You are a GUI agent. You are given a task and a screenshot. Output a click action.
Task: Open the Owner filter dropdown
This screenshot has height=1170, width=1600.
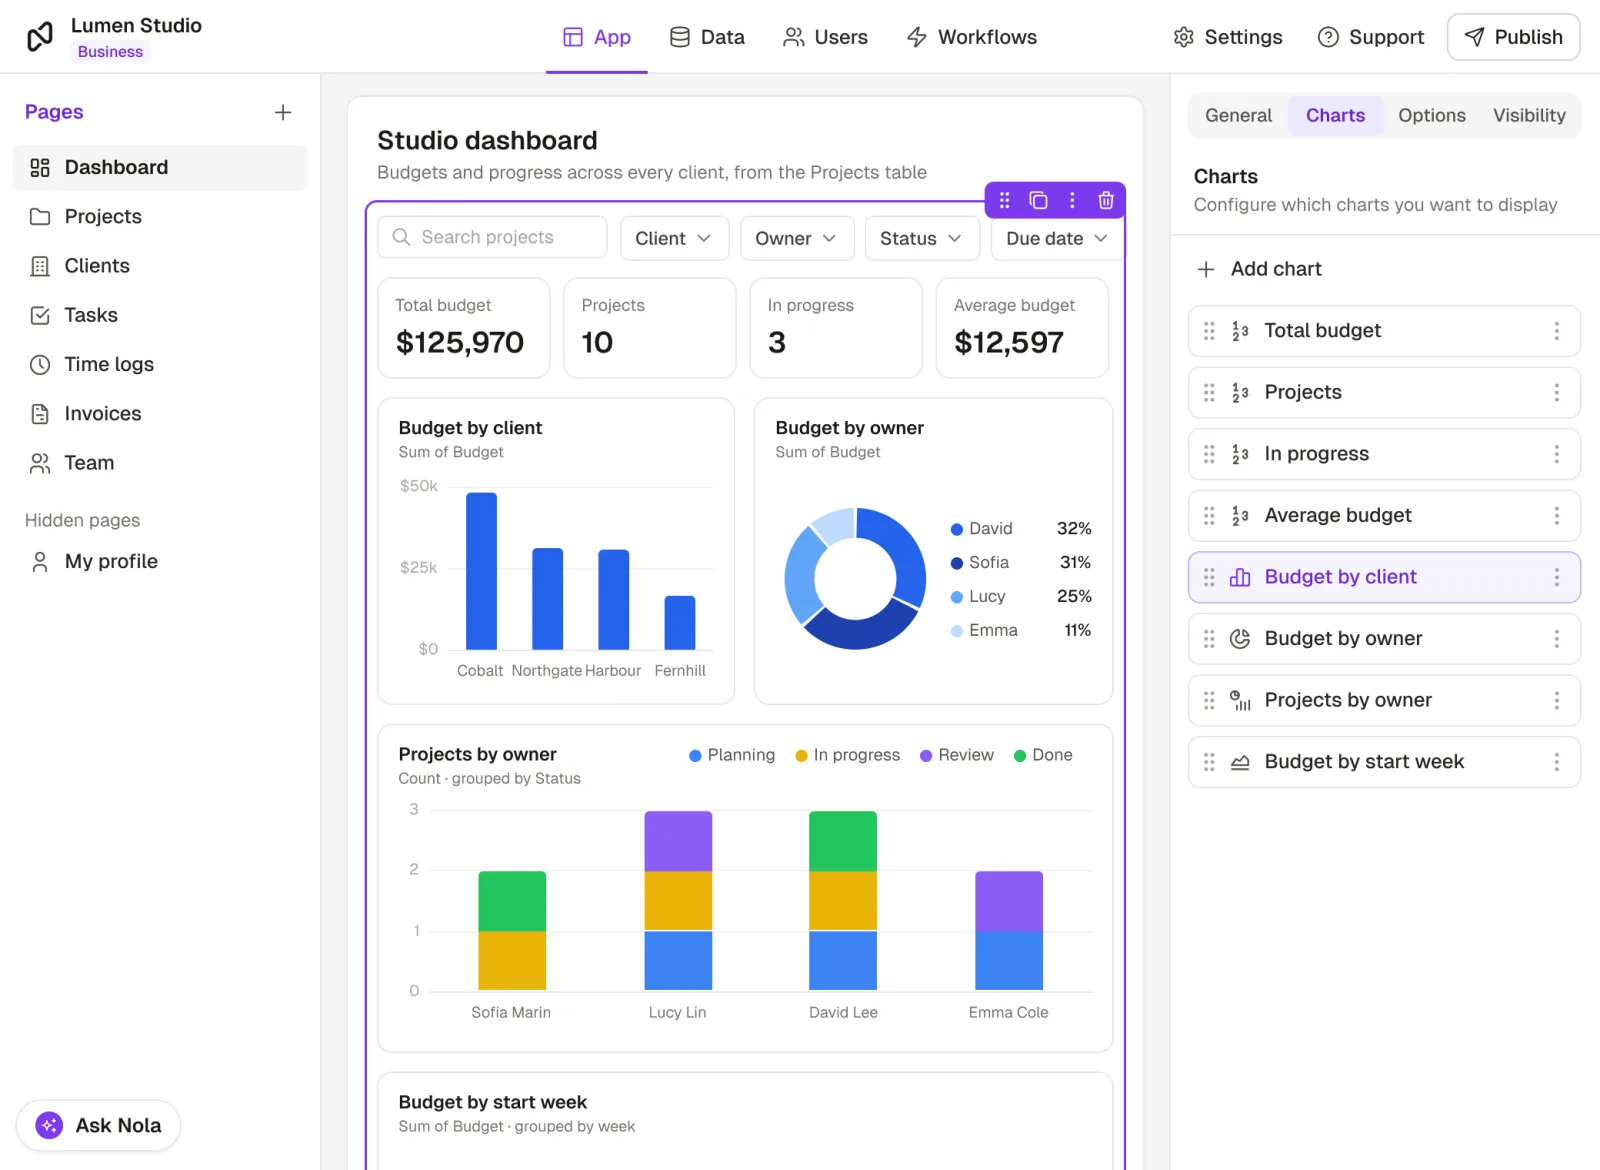pos(797,238)
